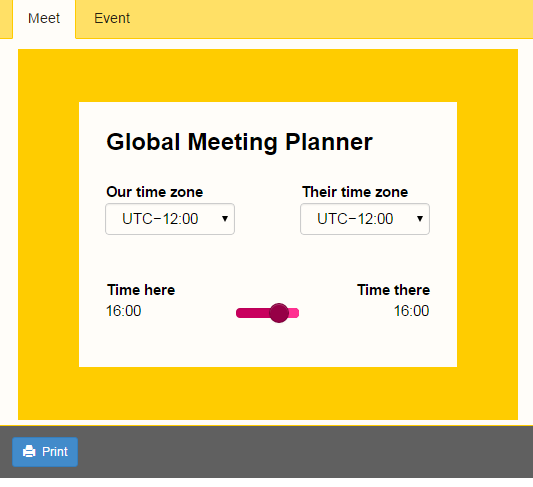Open the Our time zone dropdown arrow
The height and width of the screenshot is (487, 533).
click(225, 219)
